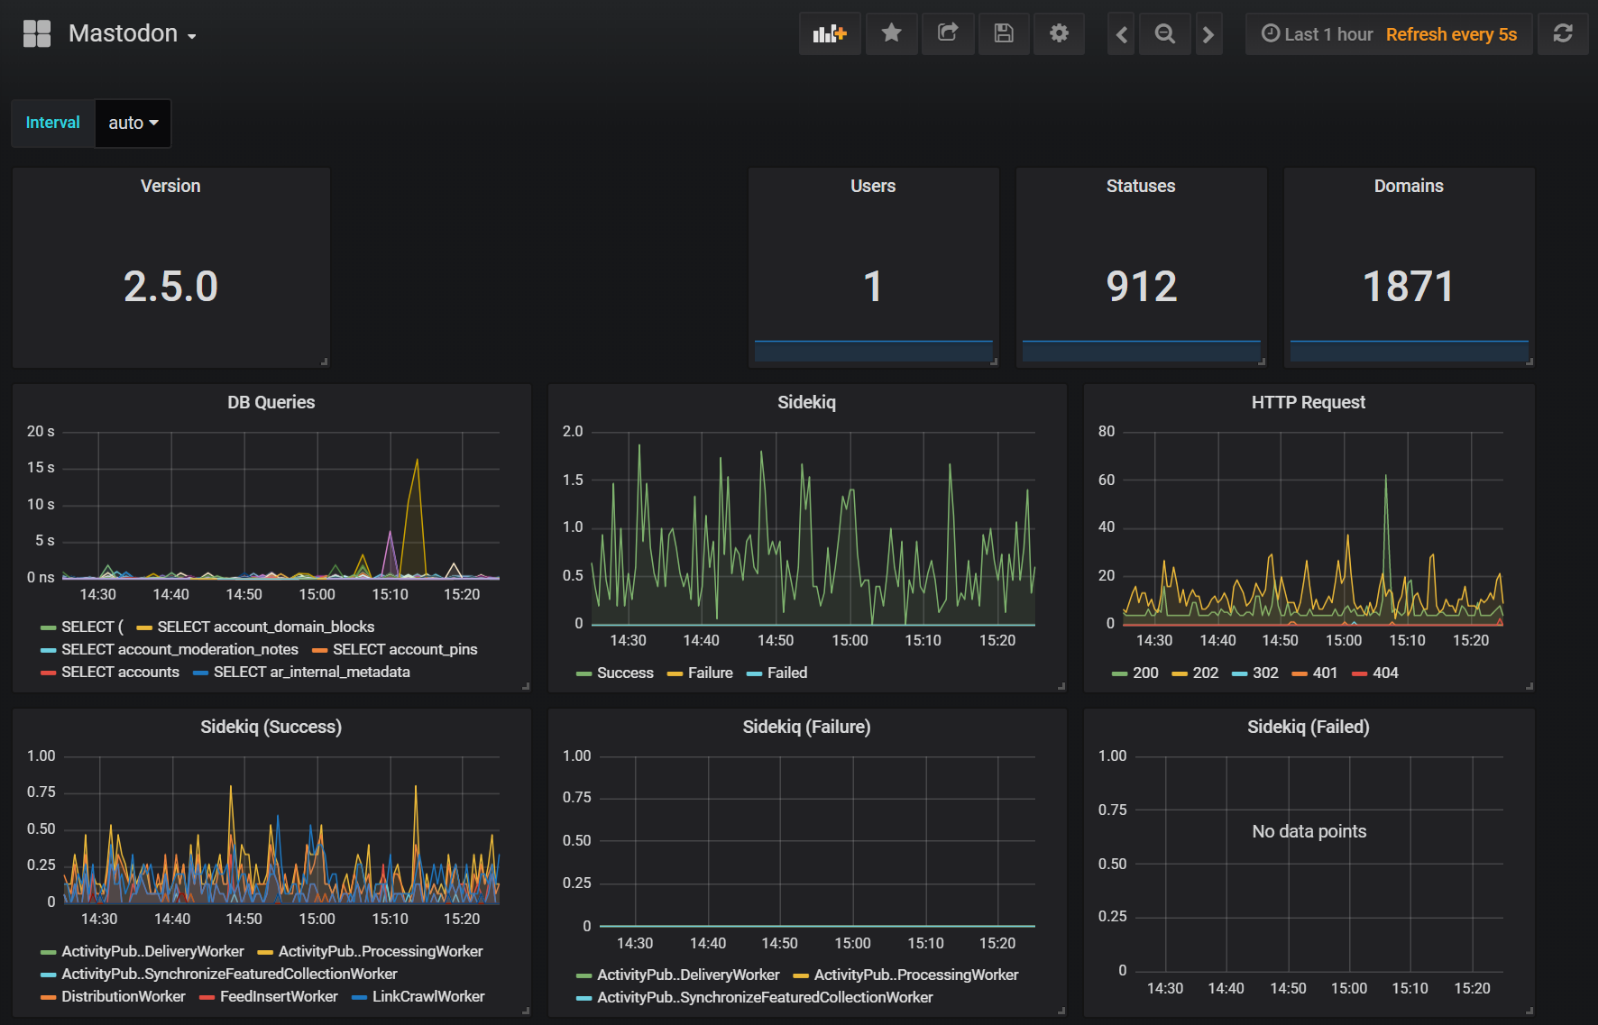Zoom out time range with magnifier
1598x1025 pixels.
click(1165, 35)
